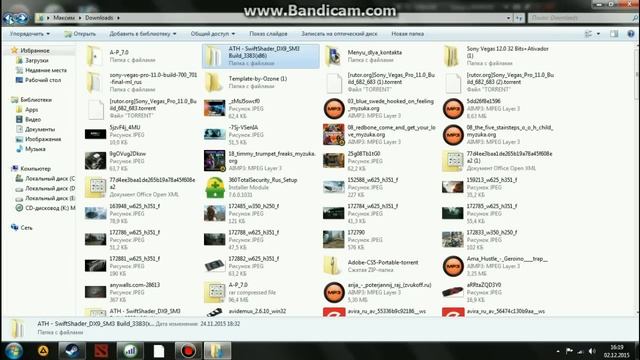This screenshot has width=640, height=360.
Task: Select the 5dd26f8e1596 MP3 file icon
Action: tap(453, 109)
